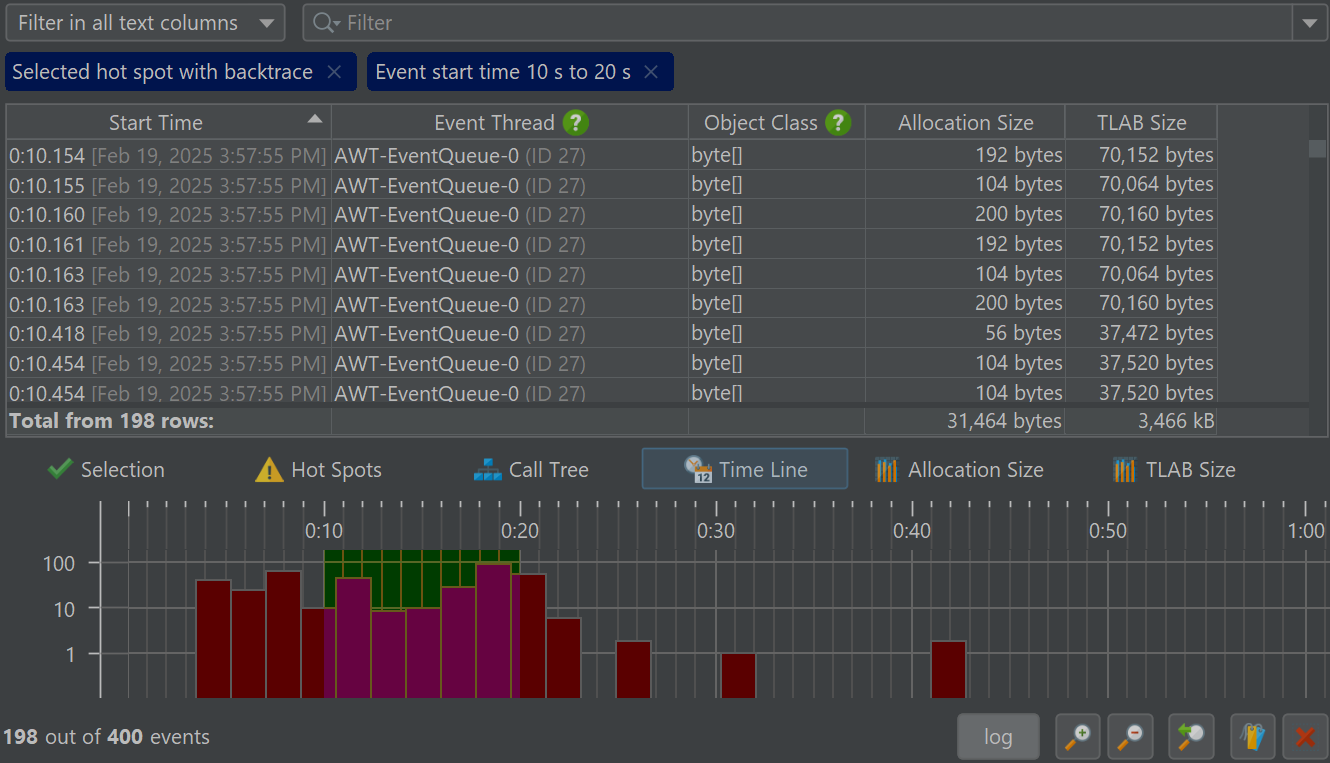Sort by the TLAB Size column header
Image resolution: width=1330 pixels, height=763 pixels.
point(1141,123)
